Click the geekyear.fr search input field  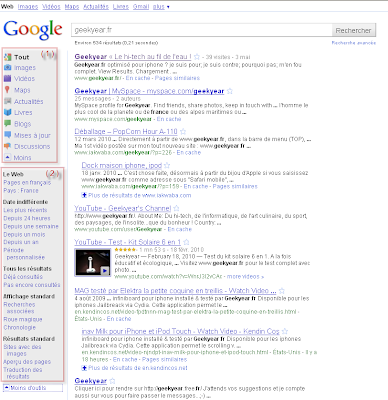(x=201, y=30)
